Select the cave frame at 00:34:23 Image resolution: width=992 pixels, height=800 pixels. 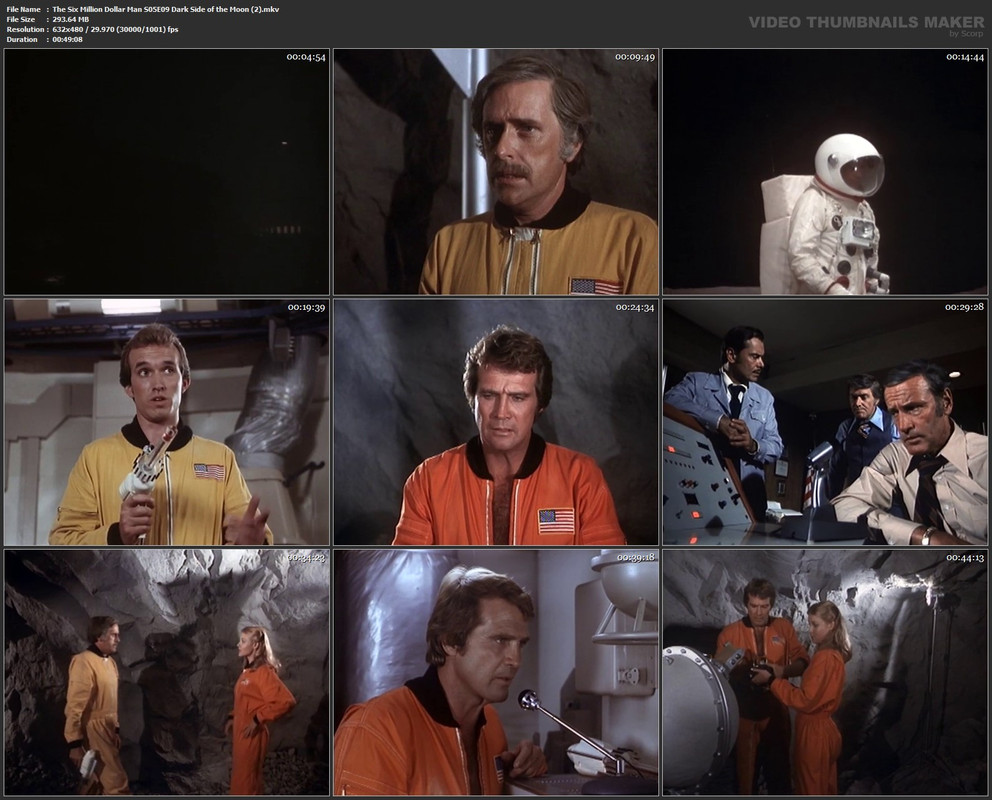[167, 672]
